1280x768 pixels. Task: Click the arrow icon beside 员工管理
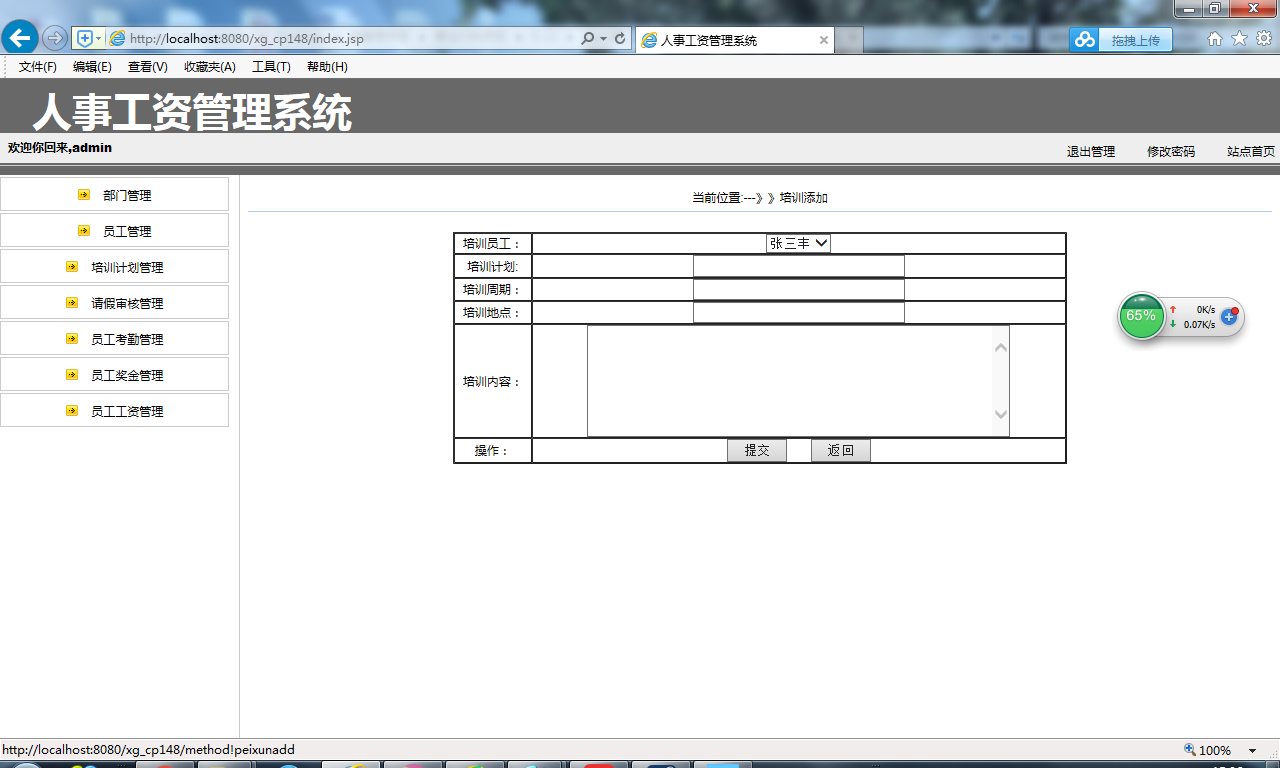(84, 231)
